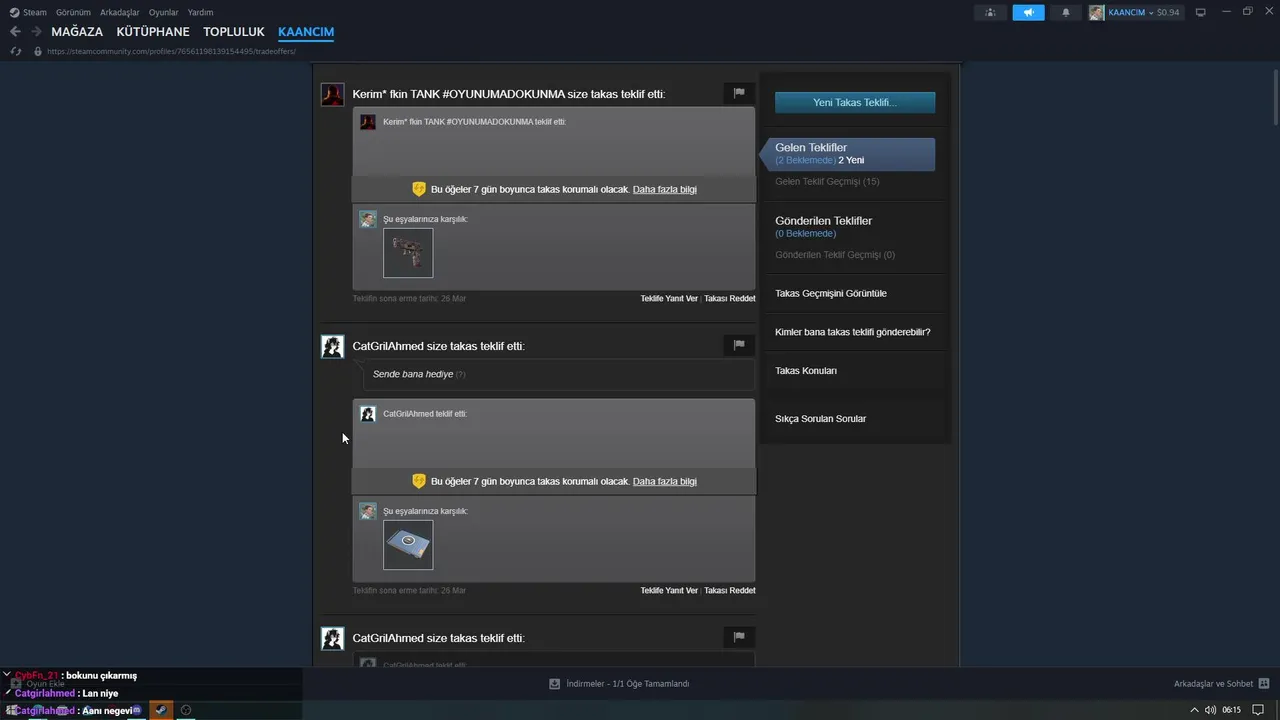Screen dimensions: 1280x720
Task: Click the 'Yeni Takas Teklifi...' button
Action: 855,102
